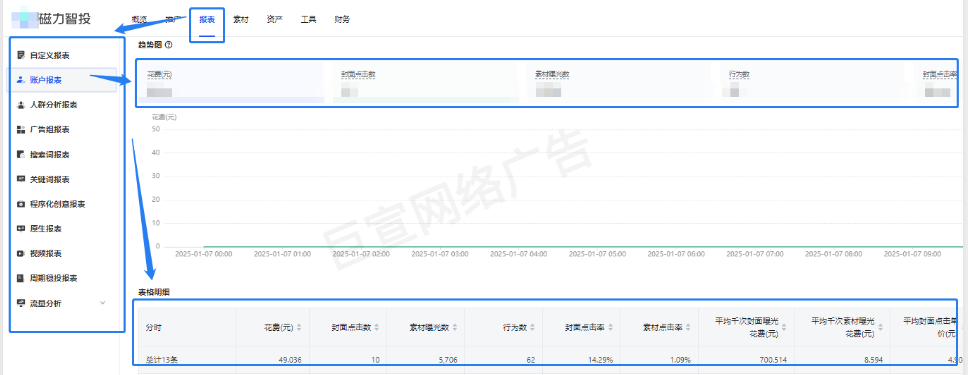Viewport: 968px width, 375px height.
Task: Sort the table by 素材曝光数 column
Action: 454,328
